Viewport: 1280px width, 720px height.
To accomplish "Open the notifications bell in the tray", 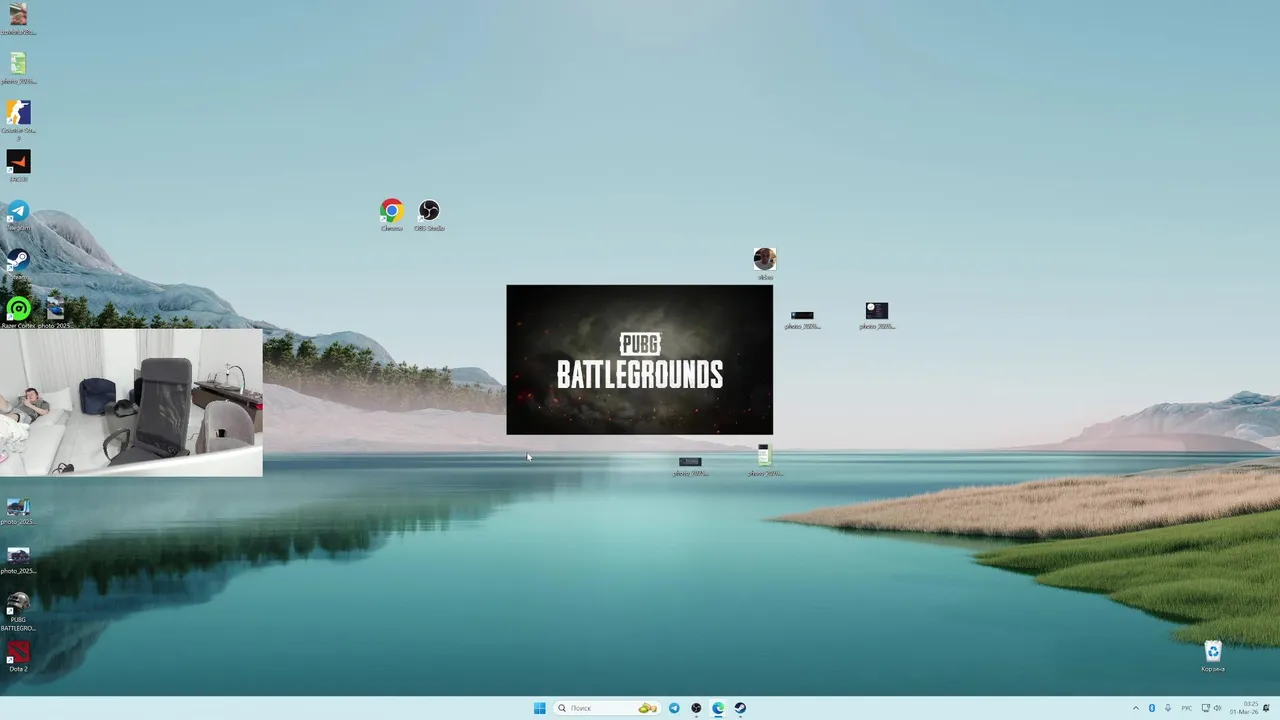I will click(x=1267, y=708).
